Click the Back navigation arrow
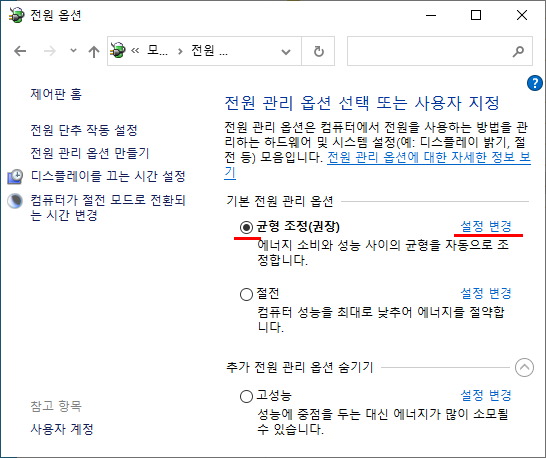546x458 pixels. click(x=20, y=51)
